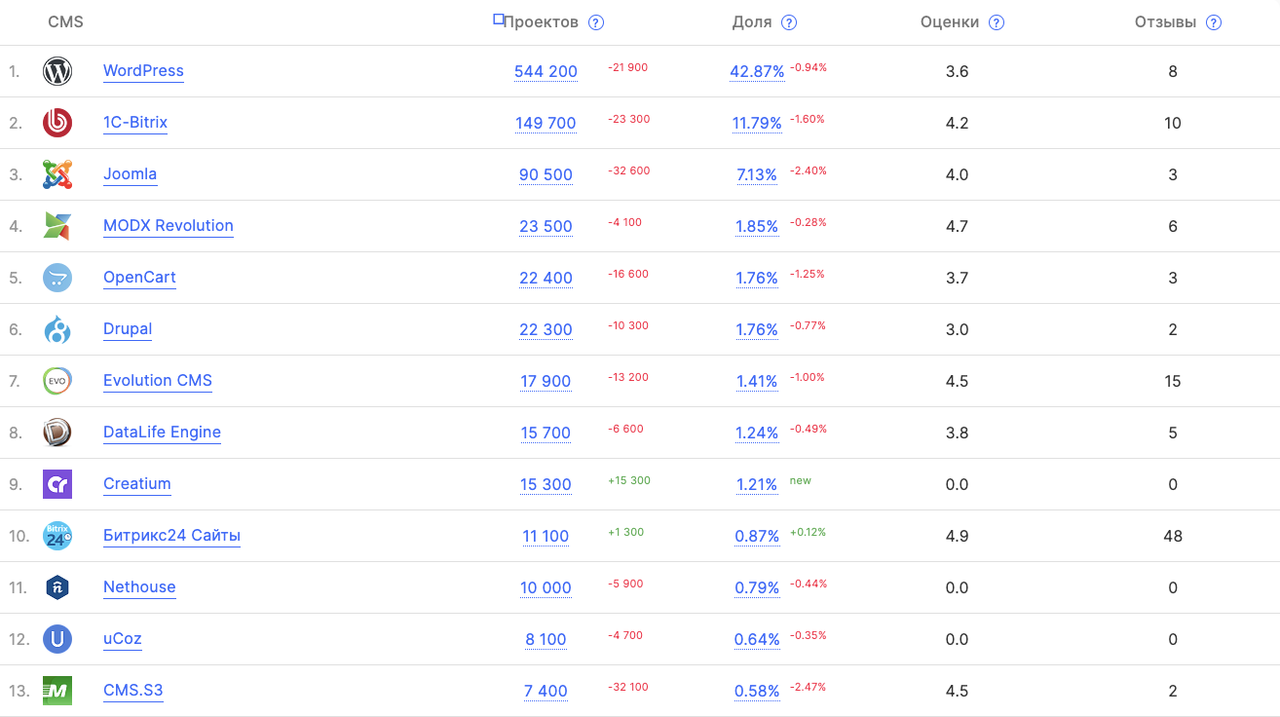Click Nethouse project count 10 000
1280x717 pixels.
pyautogui.click(x=546, y=588)
